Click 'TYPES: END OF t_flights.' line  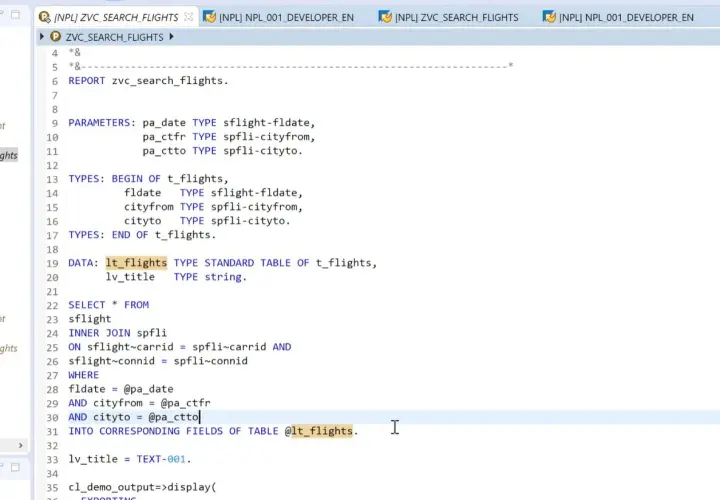coord(142,235)
